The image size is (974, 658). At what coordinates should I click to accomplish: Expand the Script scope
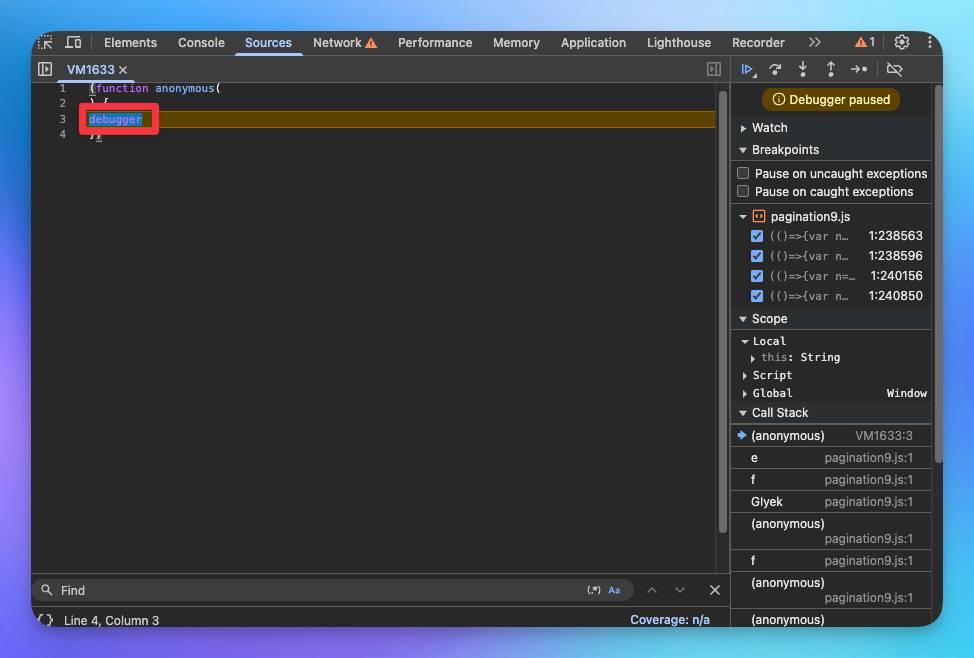point(745,375)
